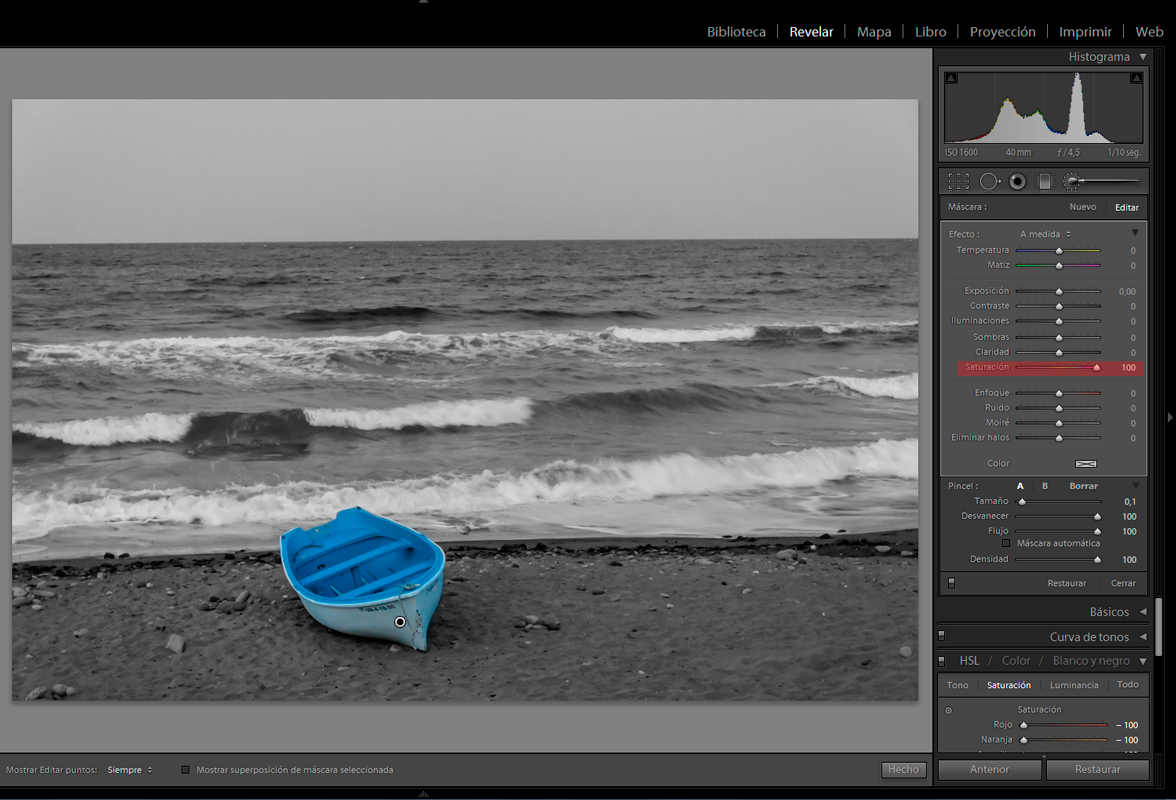Image resolution: width=1176 pixels, height=800 pixels.
Task: Toggle the Curva de tonos panel switch
Action: point(942,636)
